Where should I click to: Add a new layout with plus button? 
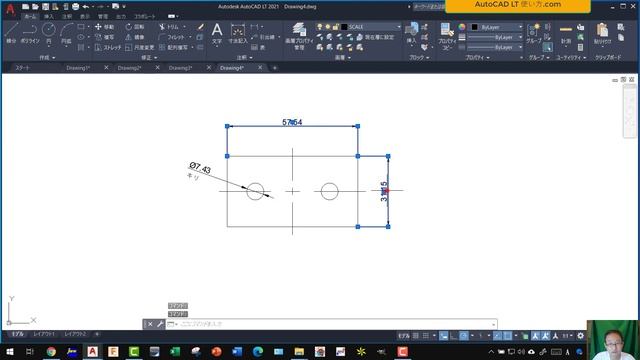[x=97, y=334]
